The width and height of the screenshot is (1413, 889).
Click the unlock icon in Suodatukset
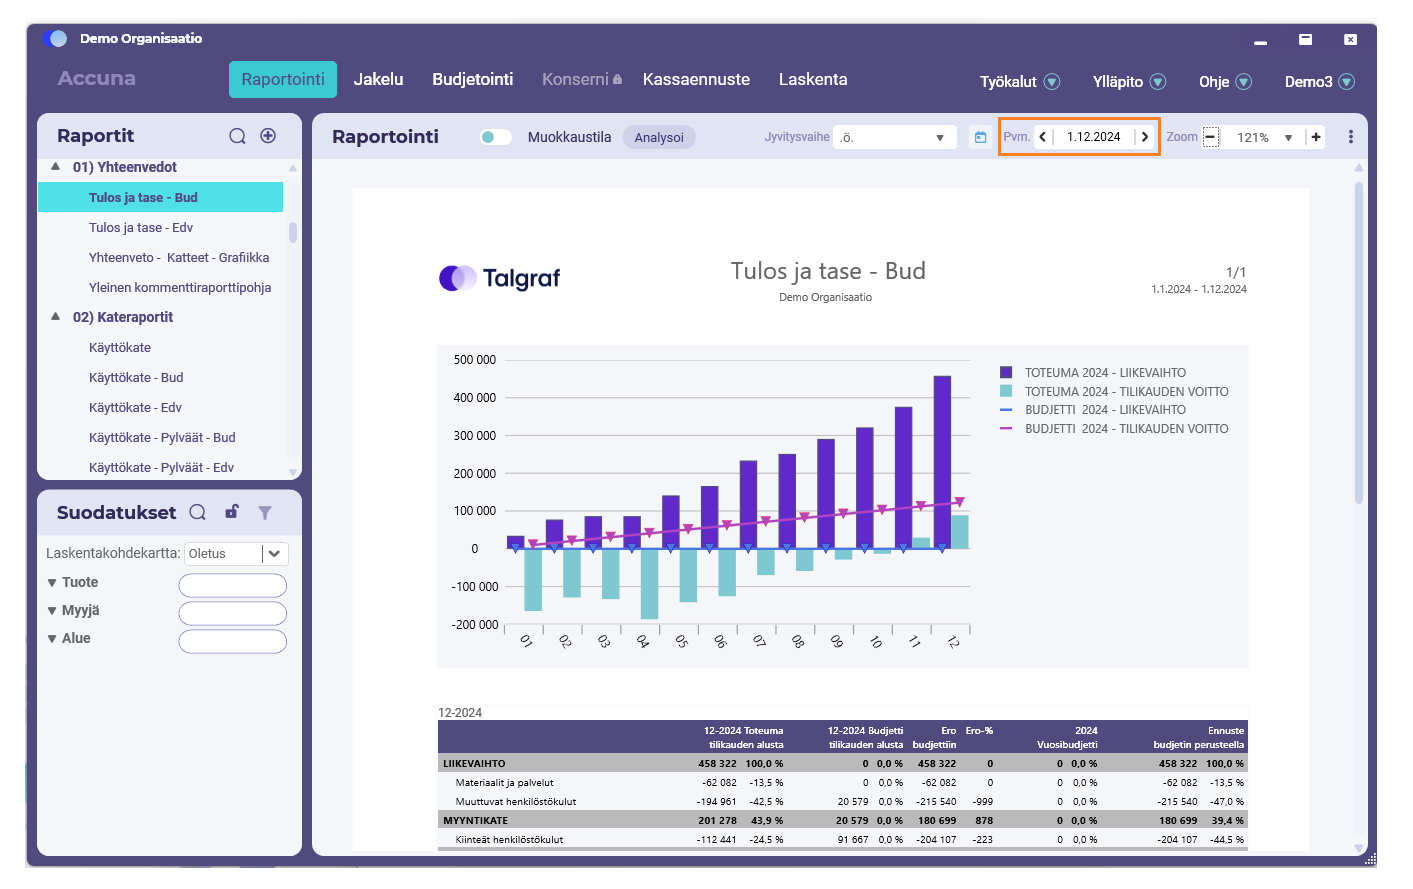(x=232, y=512)
